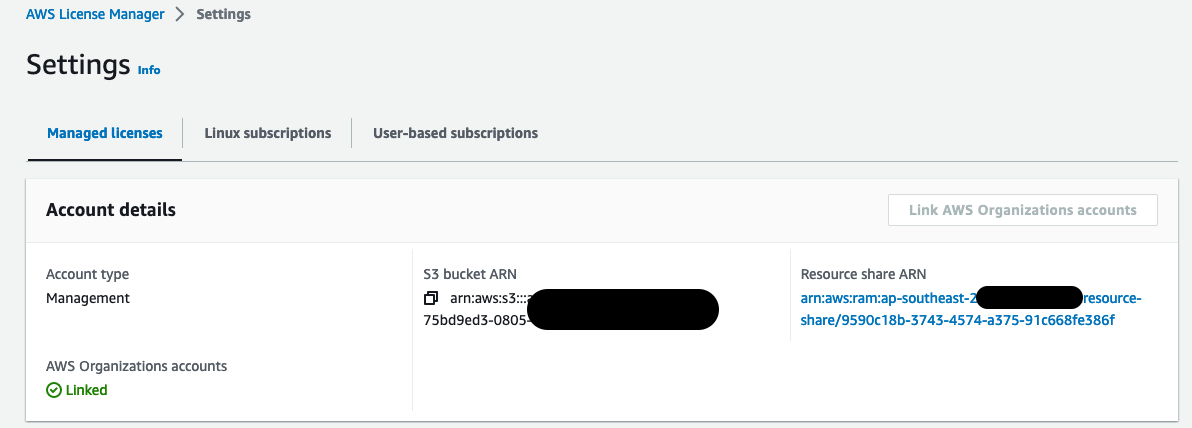1192x428 pixels.
Task: Click the Account type label
Action: pyautogui.click(x=88, y=274)
